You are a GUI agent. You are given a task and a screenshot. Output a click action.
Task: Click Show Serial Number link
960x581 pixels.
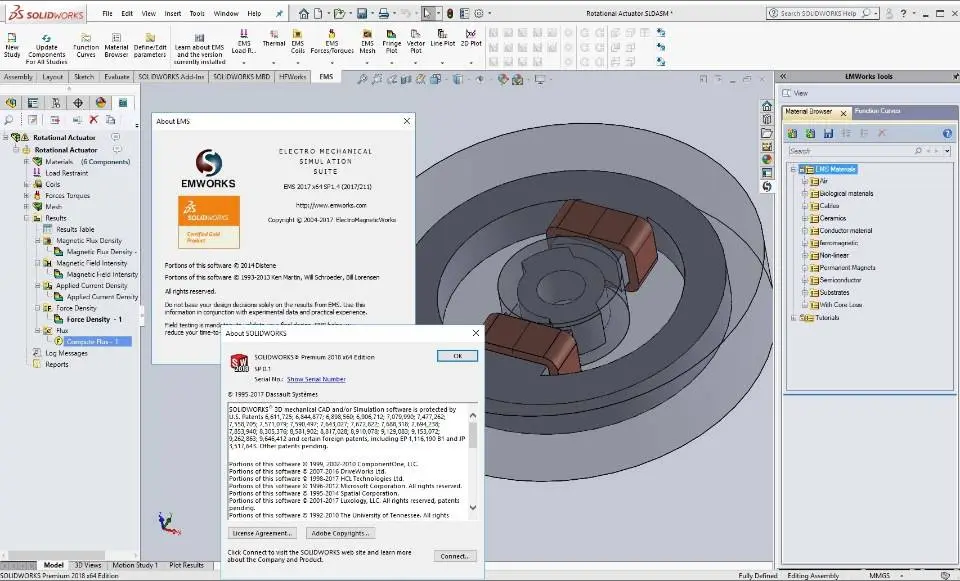(x=317, y=380)
